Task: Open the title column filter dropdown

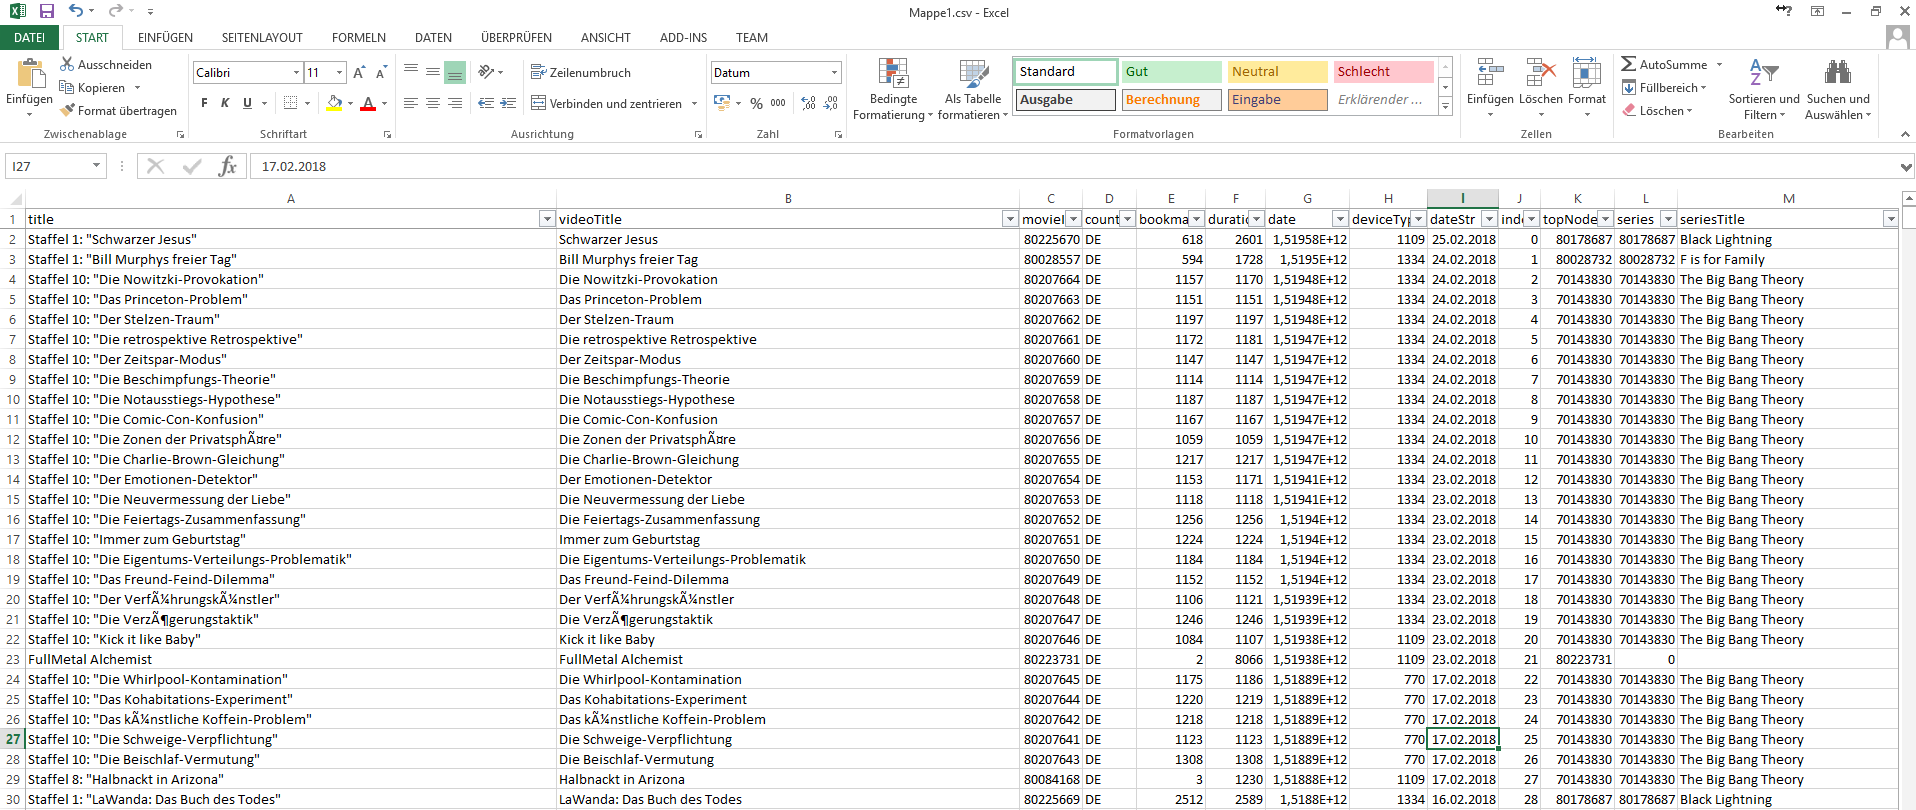Action: tap(547, 219)
